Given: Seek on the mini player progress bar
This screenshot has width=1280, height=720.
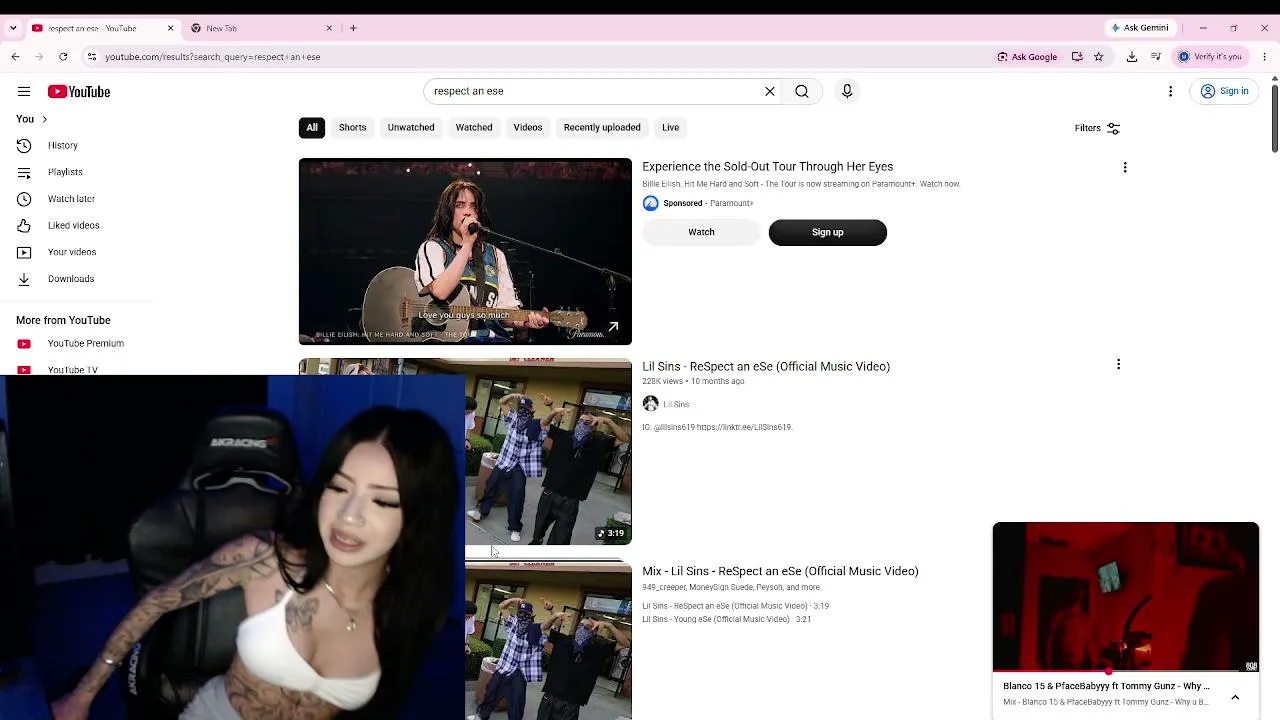Looking at the screenshot, I should [x=1126, y=671].
